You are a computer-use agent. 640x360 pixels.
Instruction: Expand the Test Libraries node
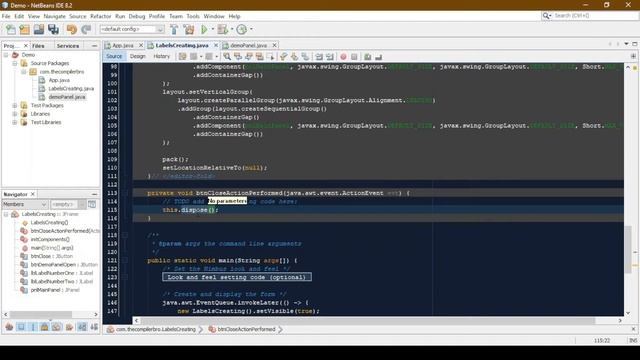coord(15,122)
